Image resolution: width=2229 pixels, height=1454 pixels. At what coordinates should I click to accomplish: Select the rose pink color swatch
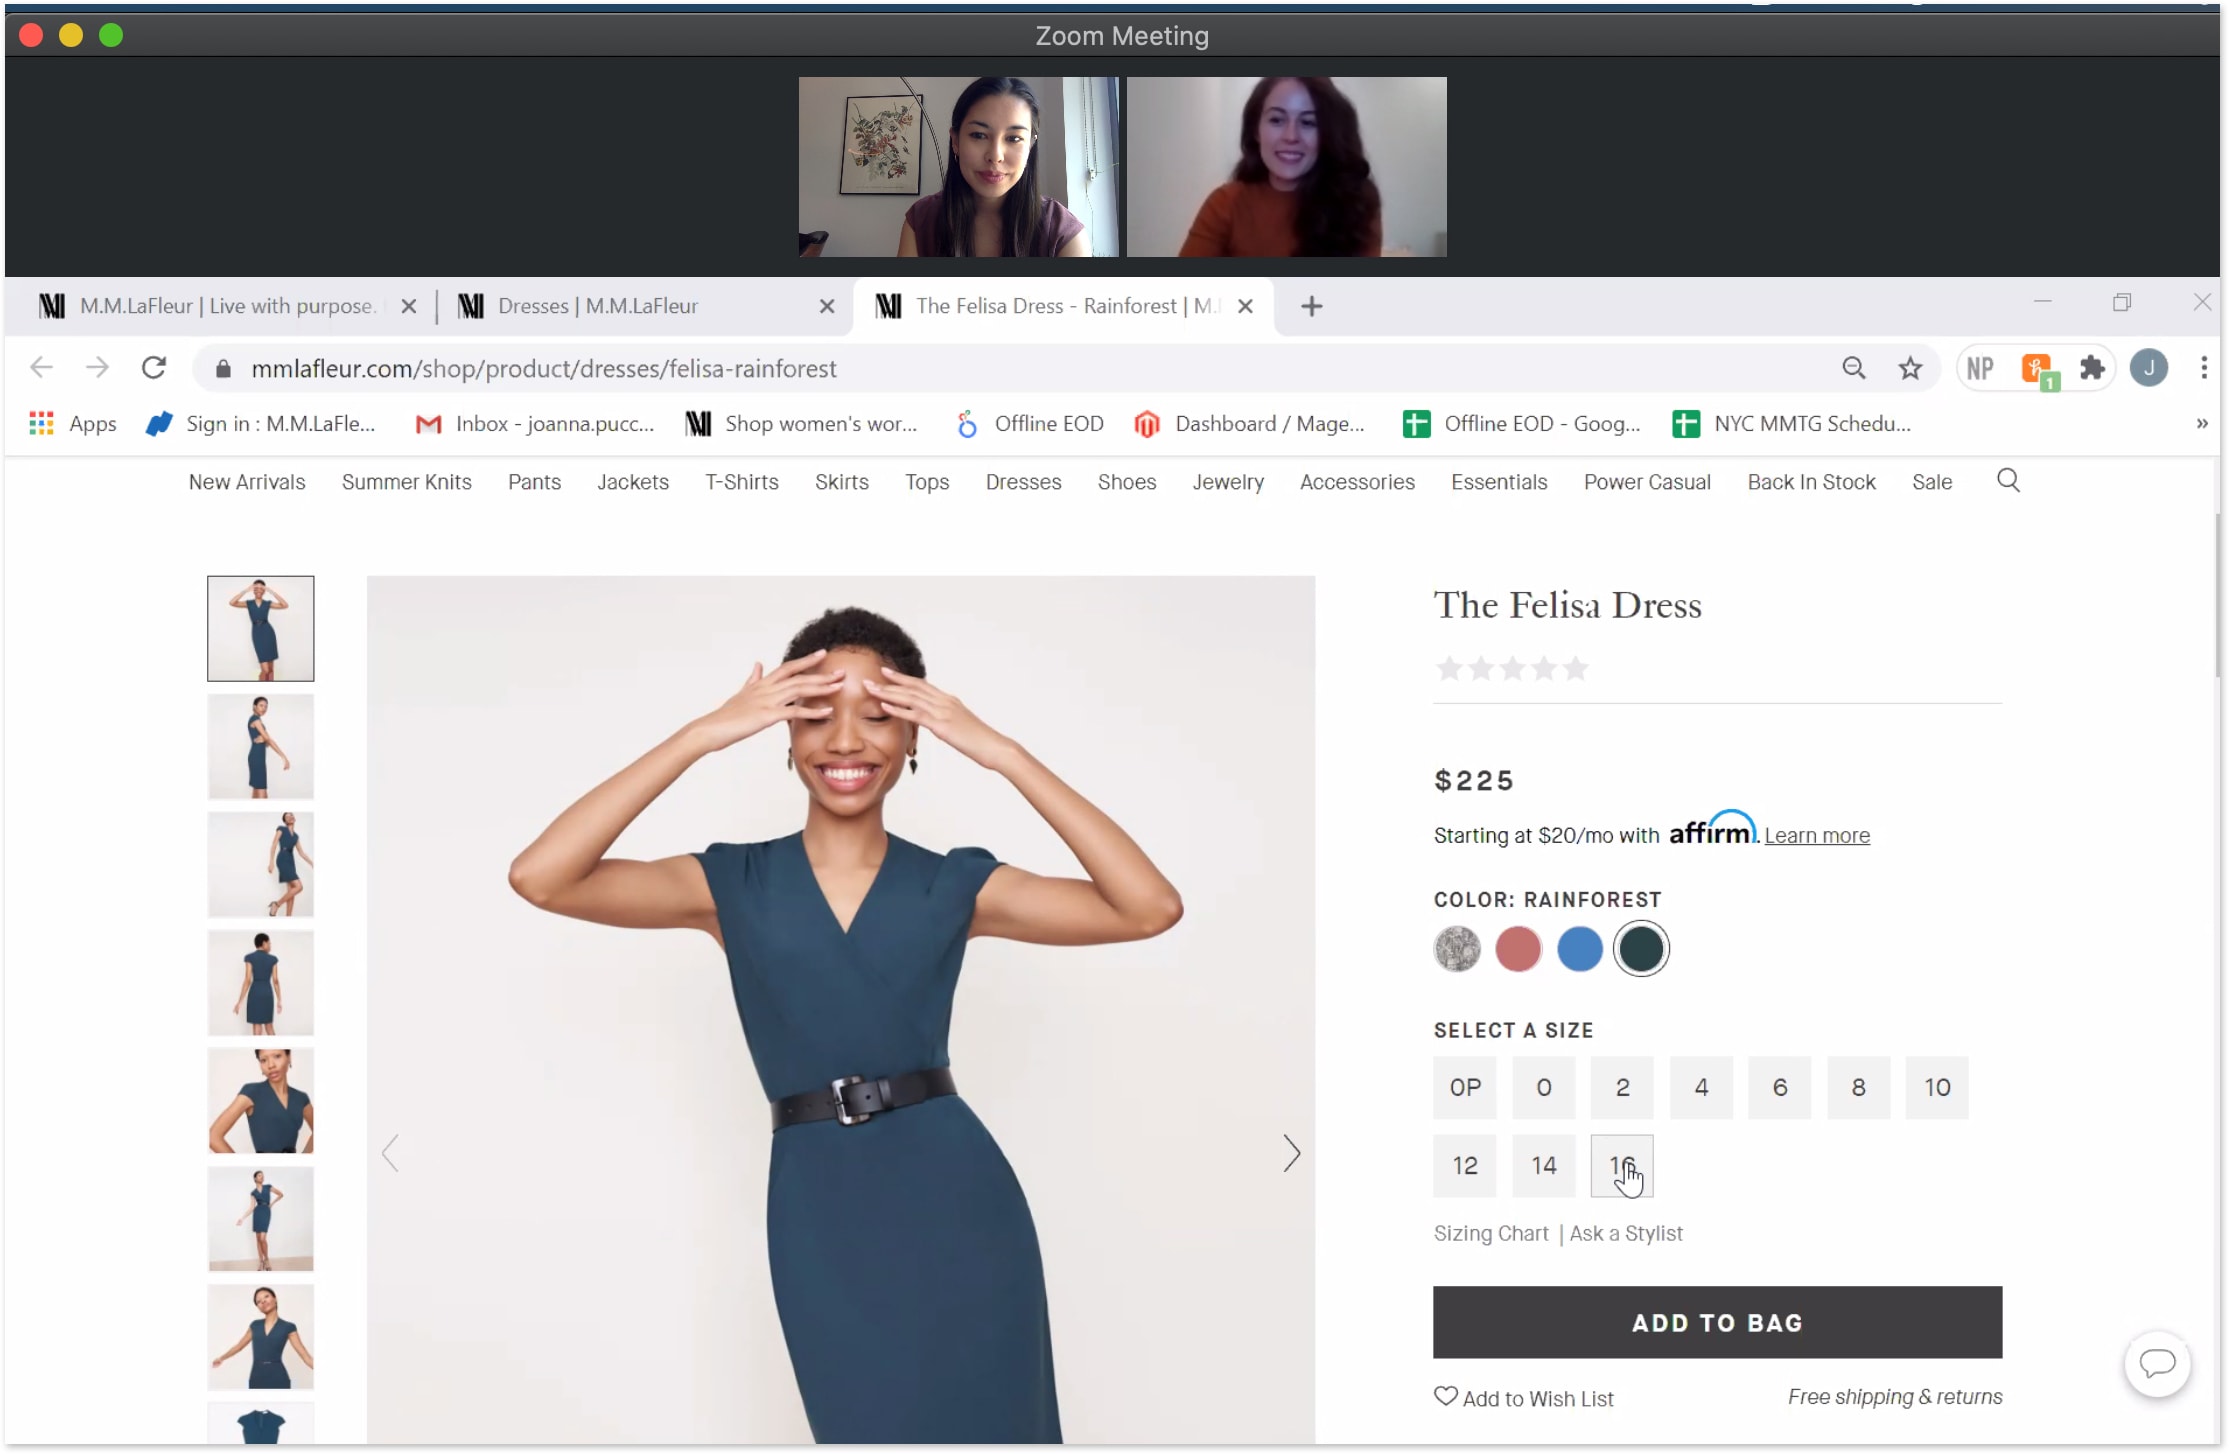pos(1517,948)
